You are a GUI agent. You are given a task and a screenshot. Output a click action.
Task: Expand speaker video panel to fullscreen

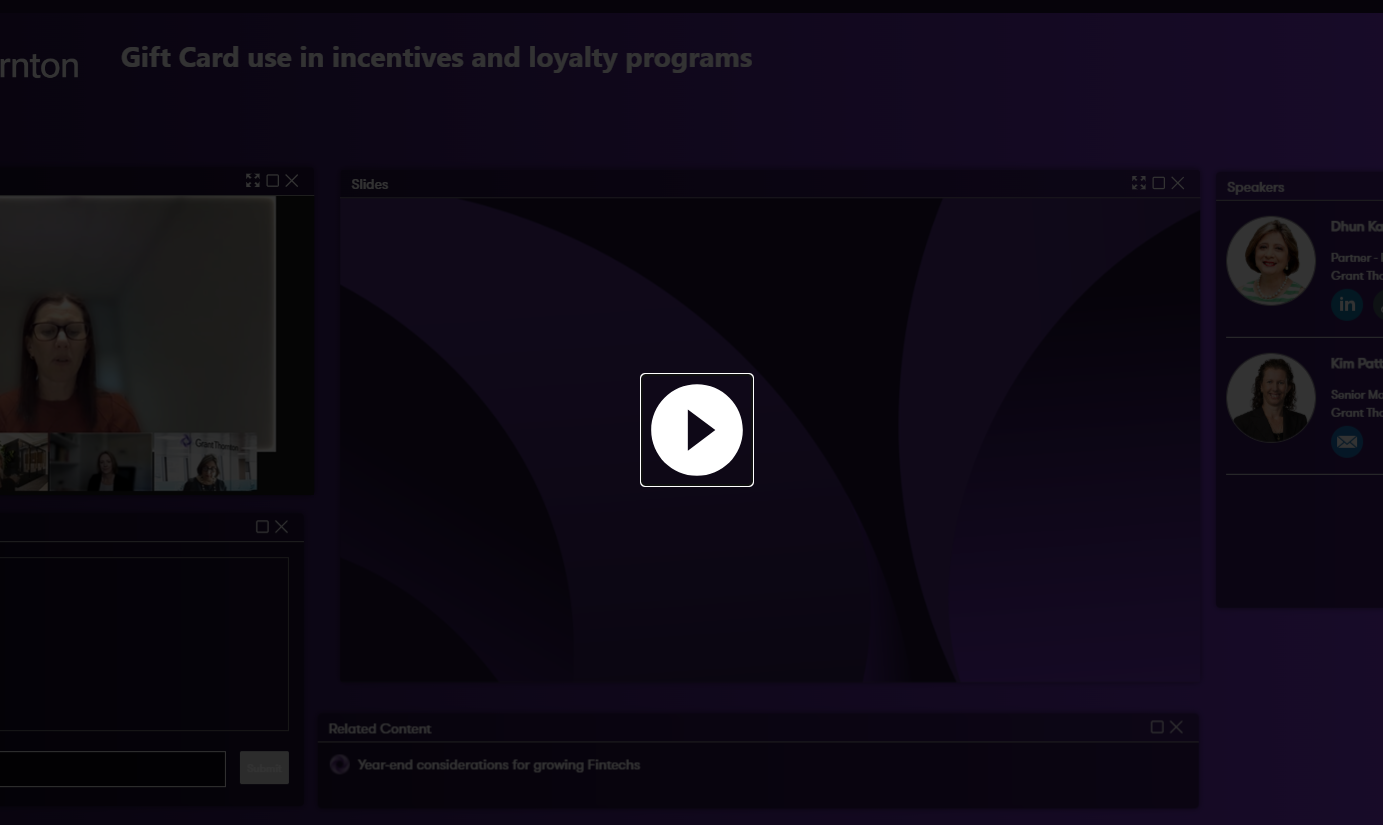point(253,181)
